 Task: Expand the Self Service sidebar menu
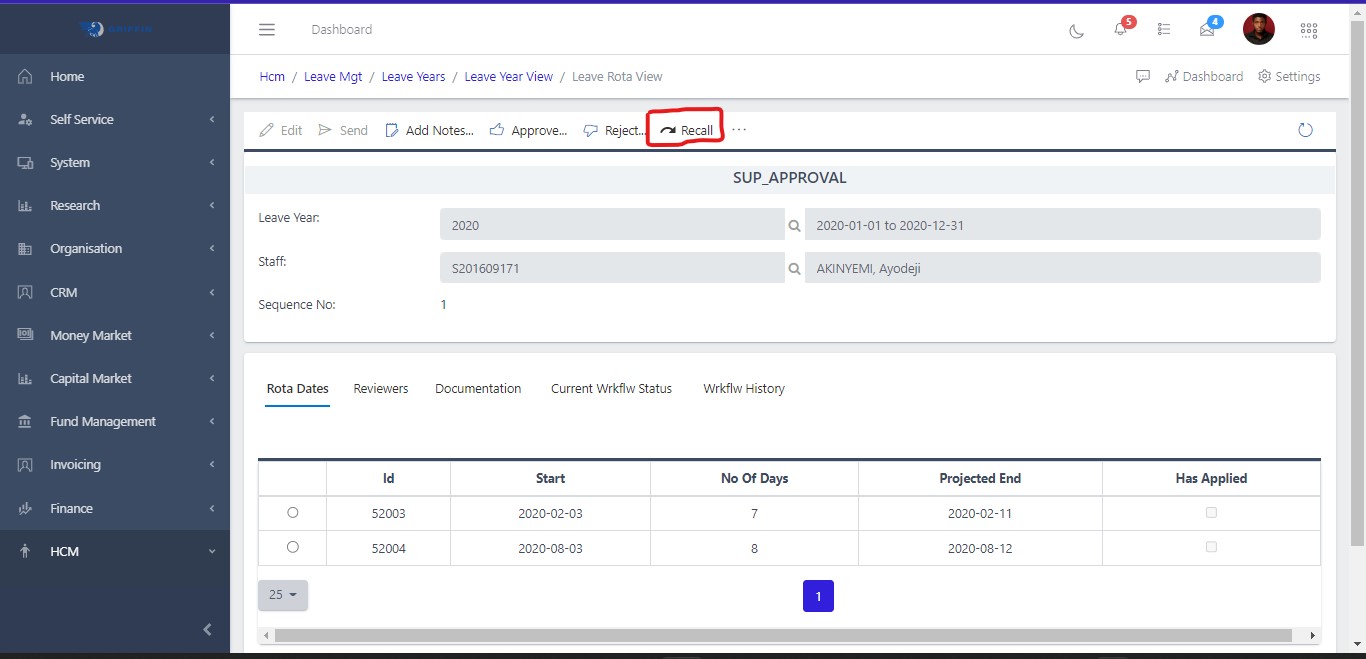pyautogui.click(x=115, y=119)
